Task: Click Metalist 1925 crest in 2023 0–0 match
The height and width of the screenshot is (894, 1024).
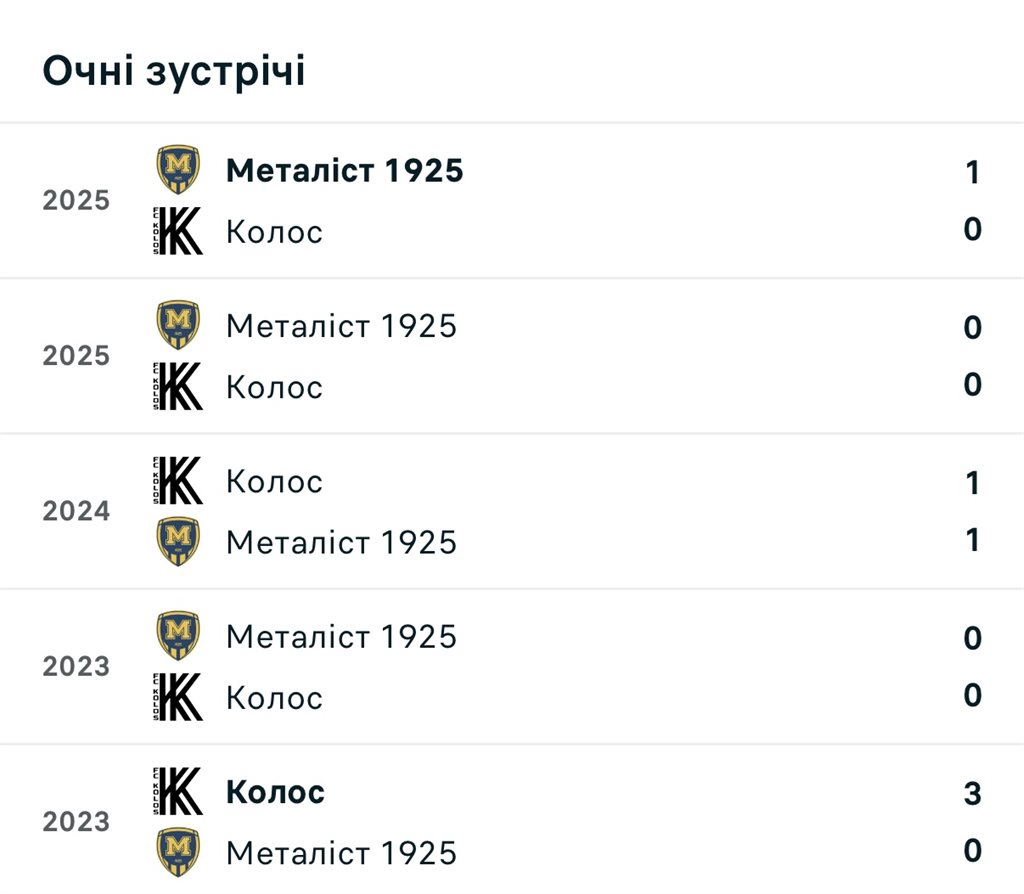Action: tap(178, 636)
